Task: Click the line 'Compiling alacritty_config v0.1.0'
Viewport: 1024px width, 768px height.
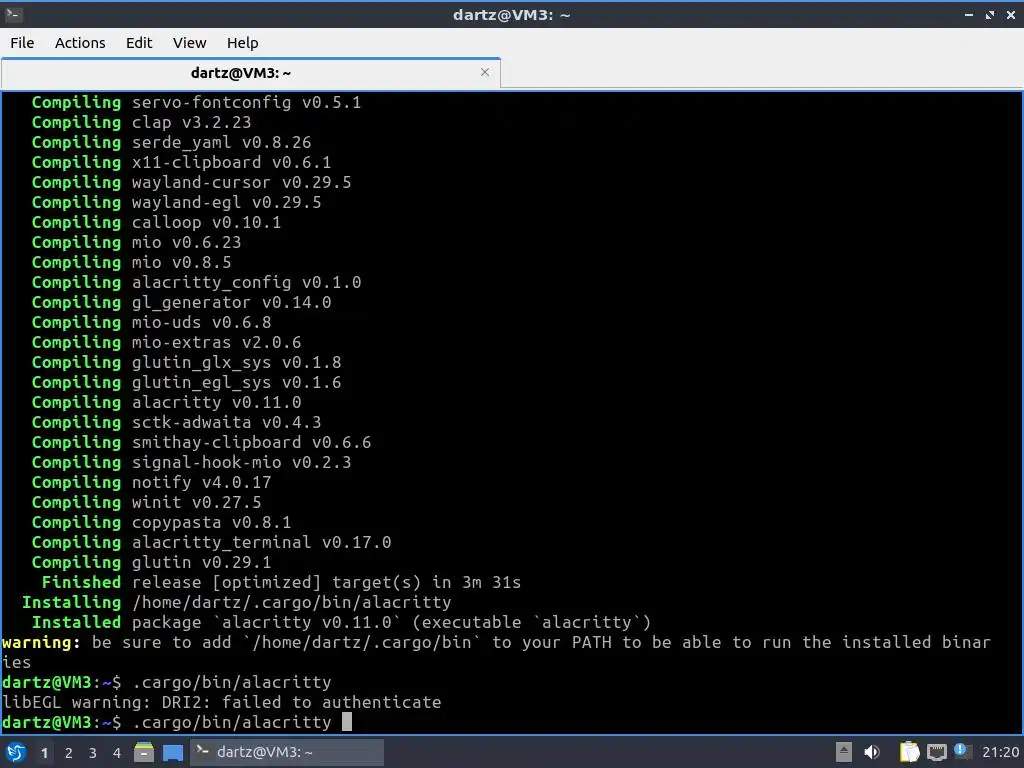Action: [x=196, y=282]
